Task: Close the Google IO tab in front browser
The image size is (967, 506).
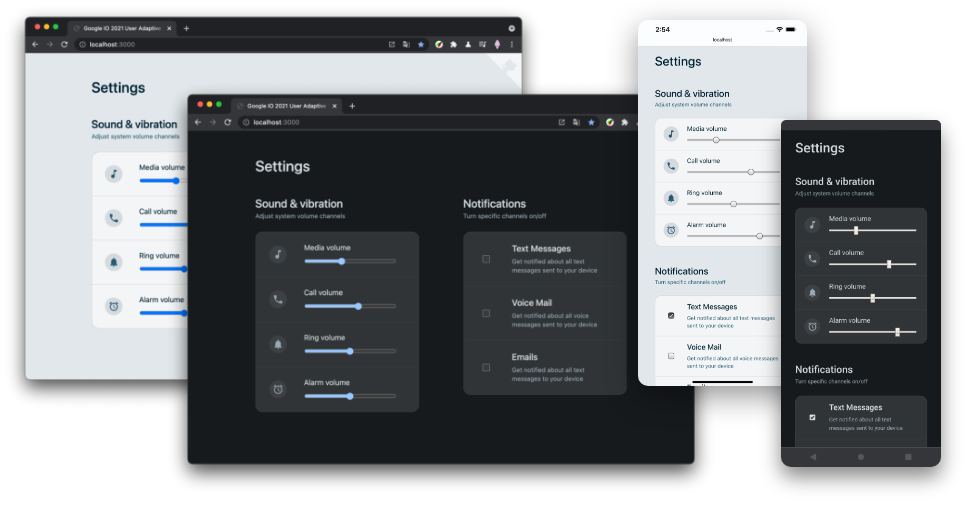Action: pyautogui.click(x=335, y=106)
